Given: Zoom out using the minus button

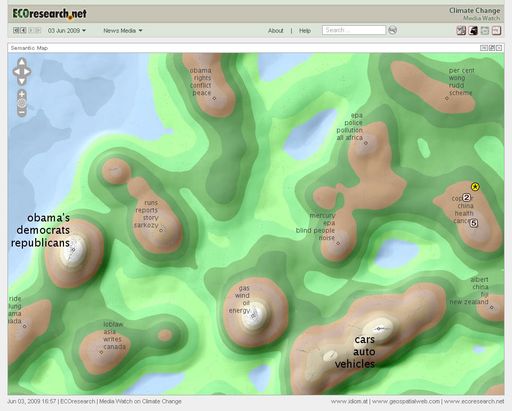Looking at the screenshot, I should point(22,113).
